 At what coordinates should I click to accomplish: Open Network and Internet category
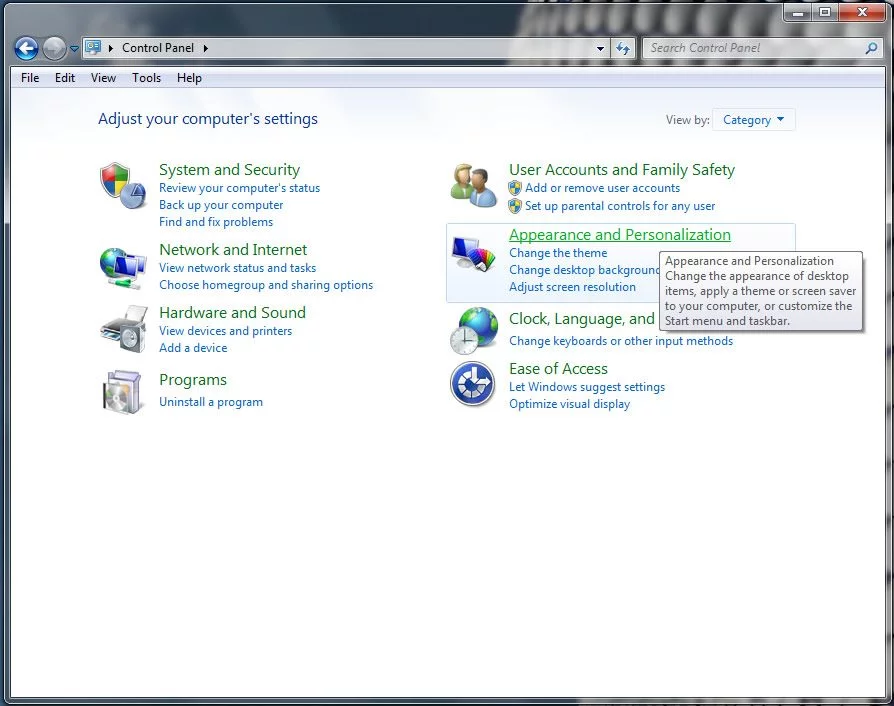click(x=233, y=250)
